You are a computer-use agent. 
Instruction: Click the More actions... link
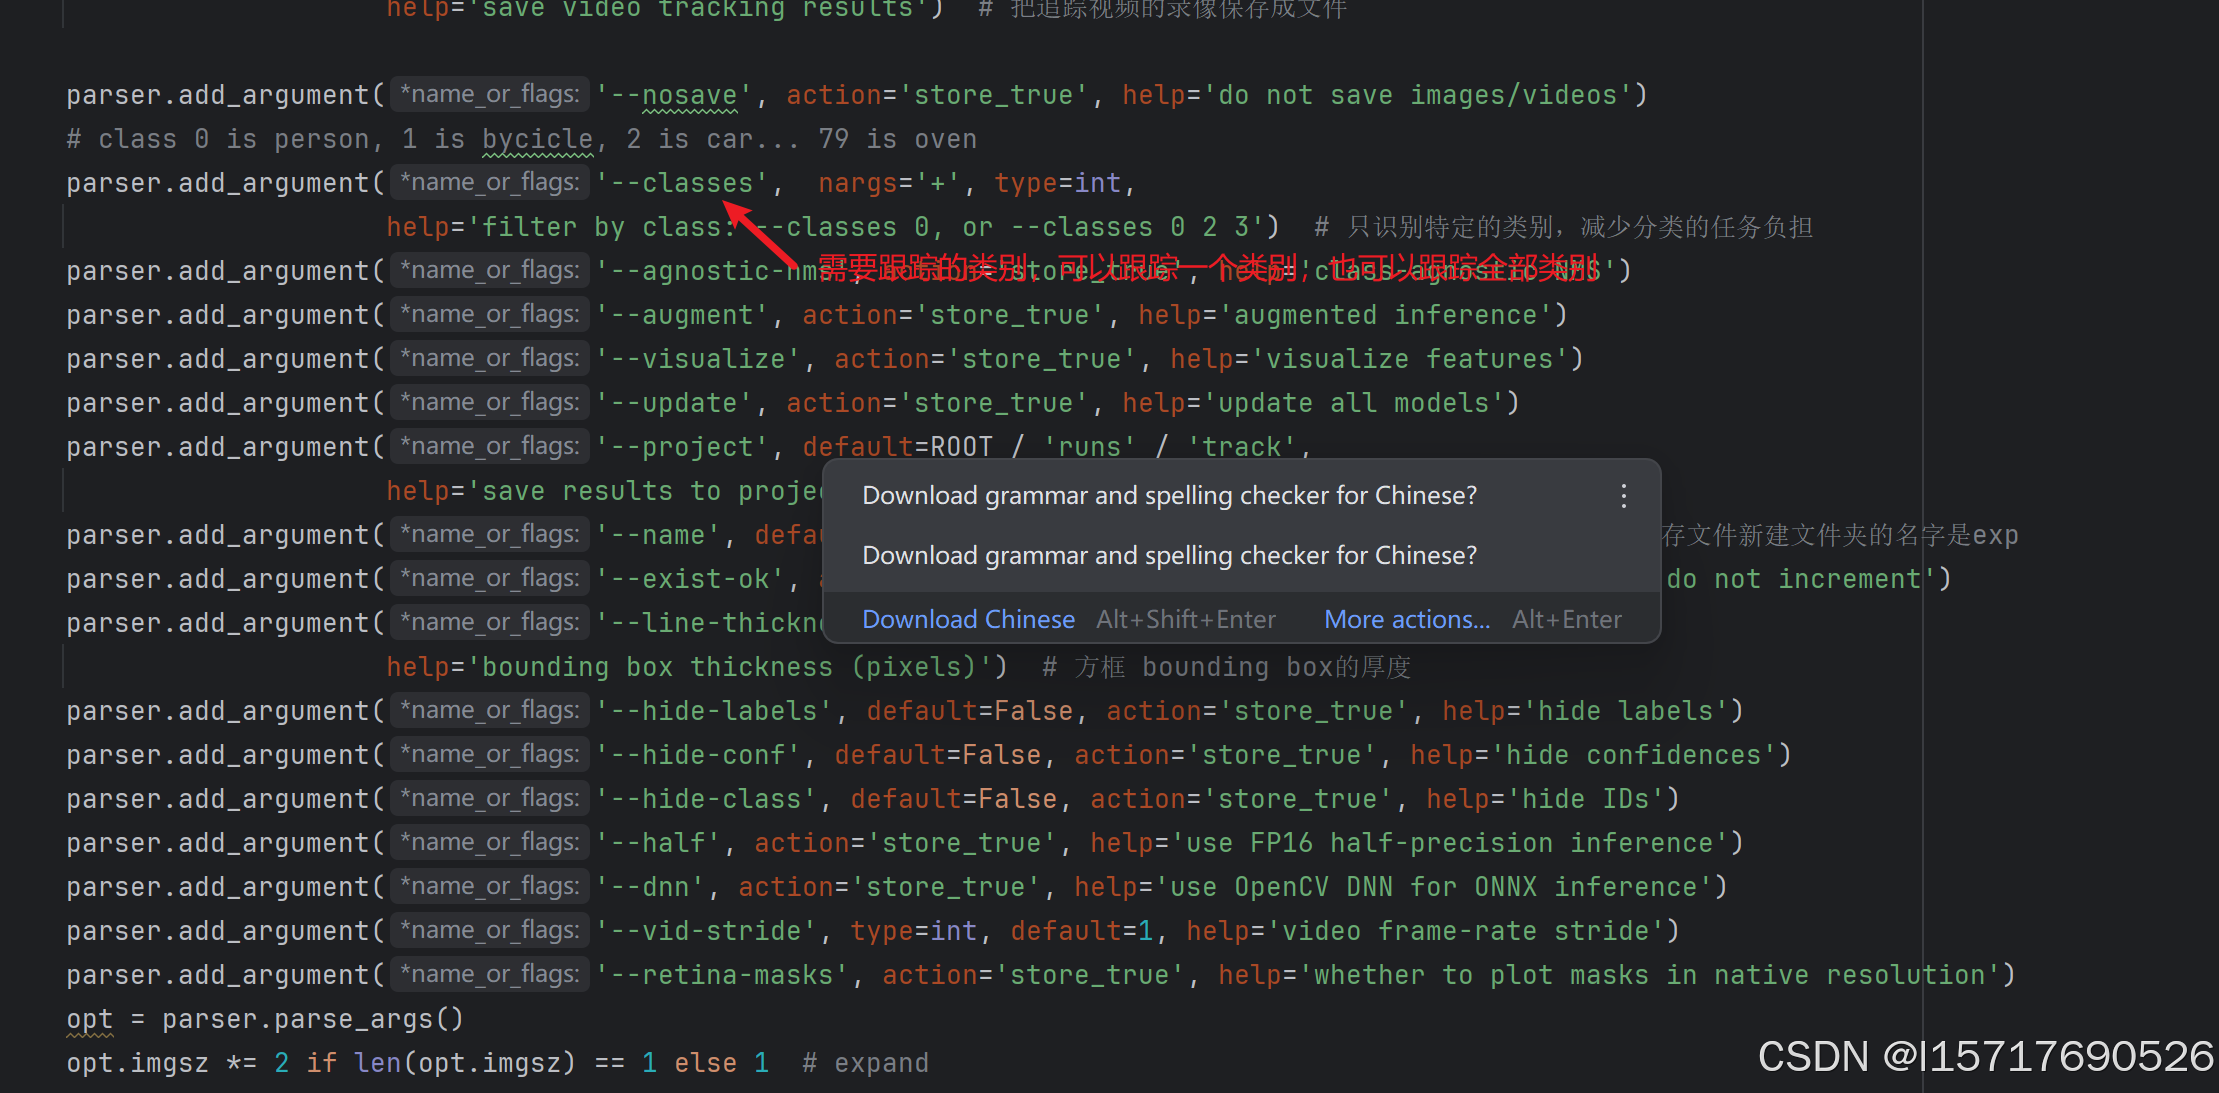(1406, 620)
